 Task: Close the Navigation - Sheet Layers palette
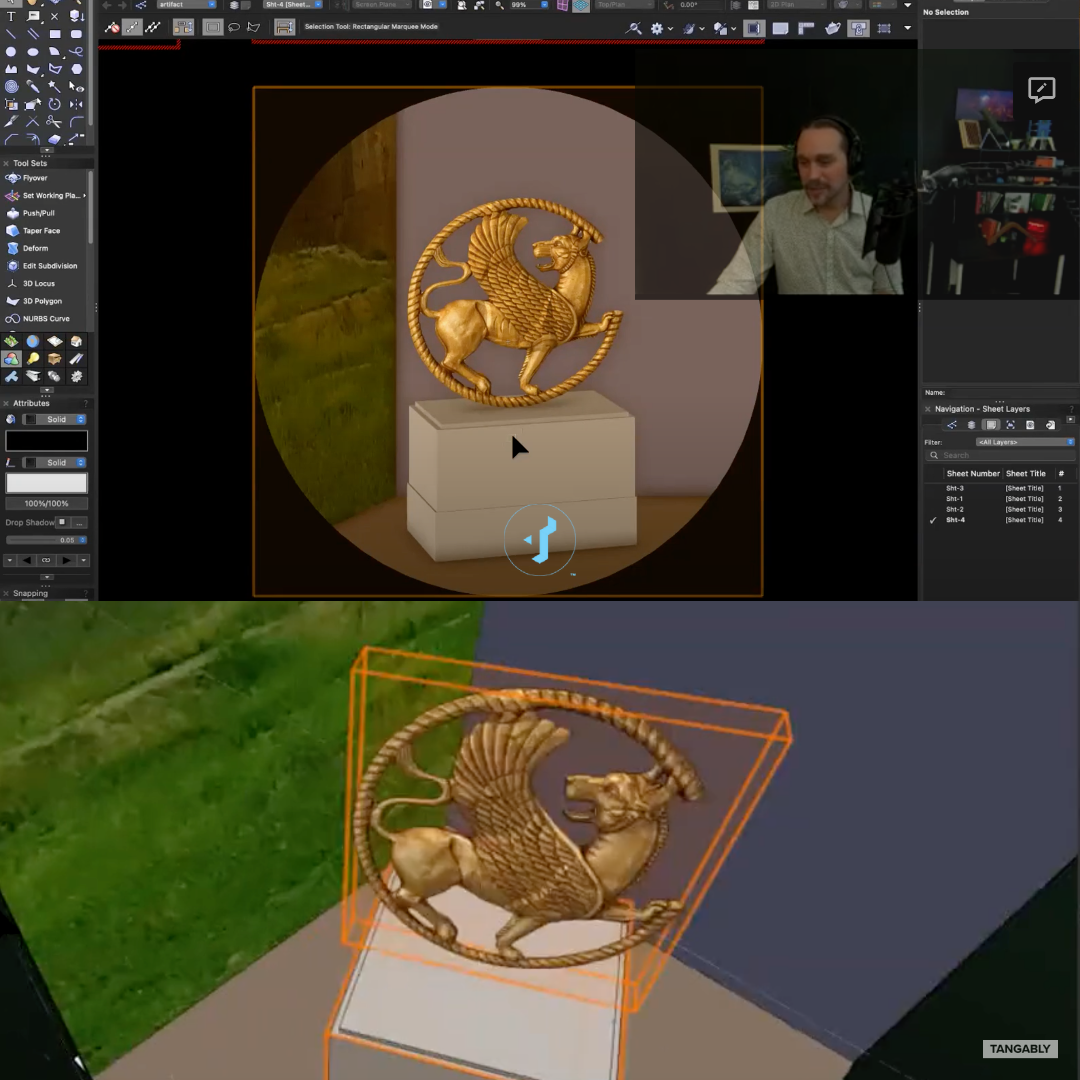point(928,409)
